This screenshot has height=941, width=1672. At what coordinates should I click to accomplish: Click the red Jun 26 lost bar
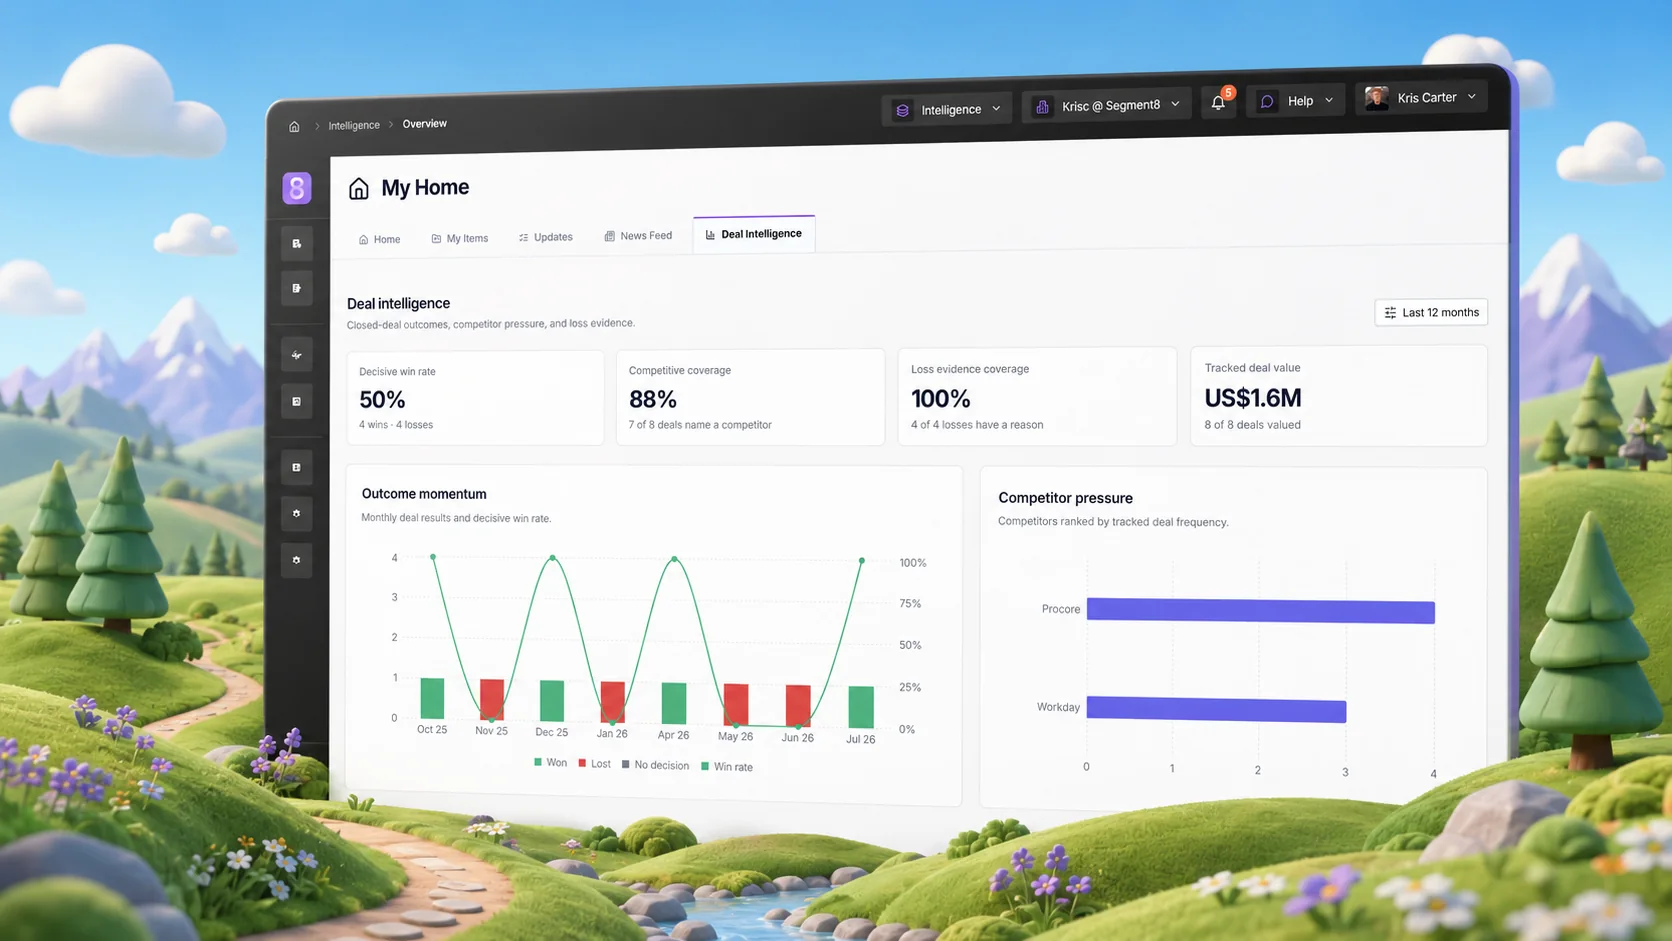tap(798, 705)
